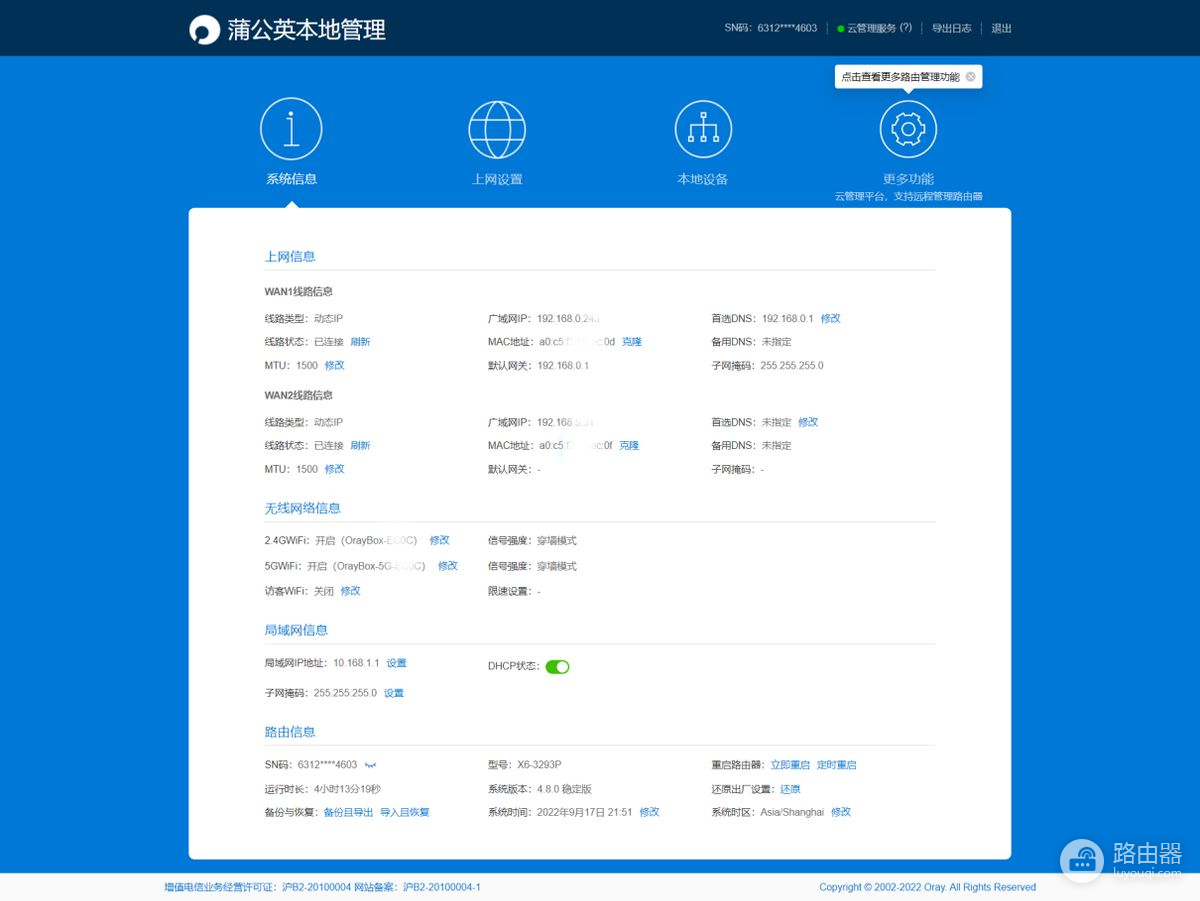Screen dimensions: 1200x901
Task: Click 导出日志 in the top bar
Action: pos(951,28)
